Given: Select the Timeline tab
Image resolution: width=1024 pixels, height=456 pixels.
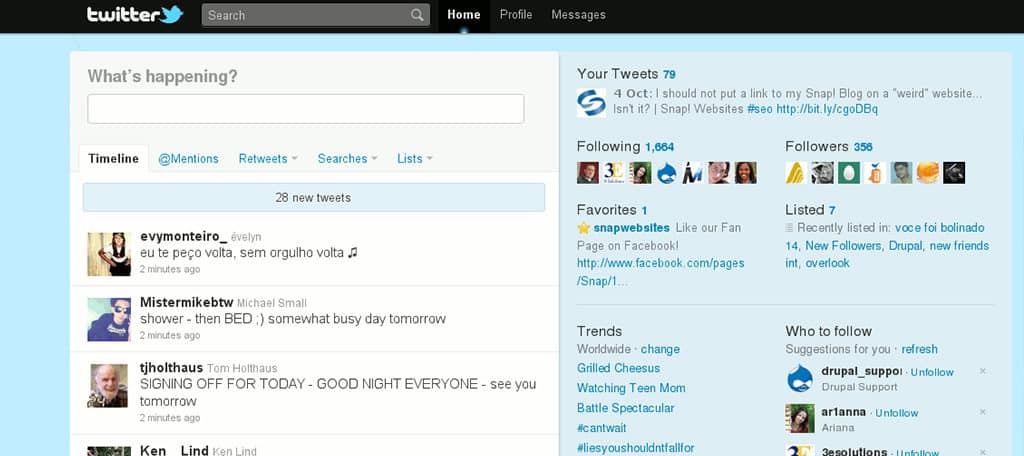Looking at the screenshot, I should pyautogui.click(x=114, y=159).
